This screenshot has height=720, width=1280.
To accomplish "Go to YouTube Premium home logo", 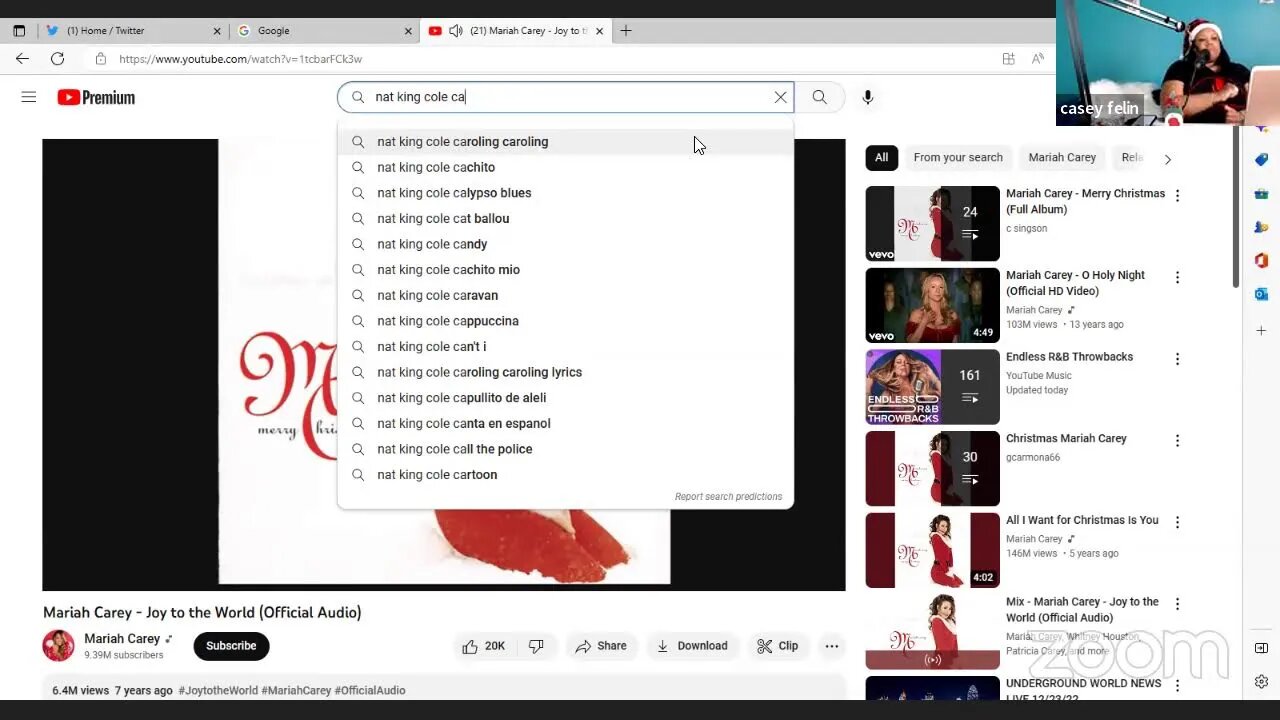I will 96,97.
